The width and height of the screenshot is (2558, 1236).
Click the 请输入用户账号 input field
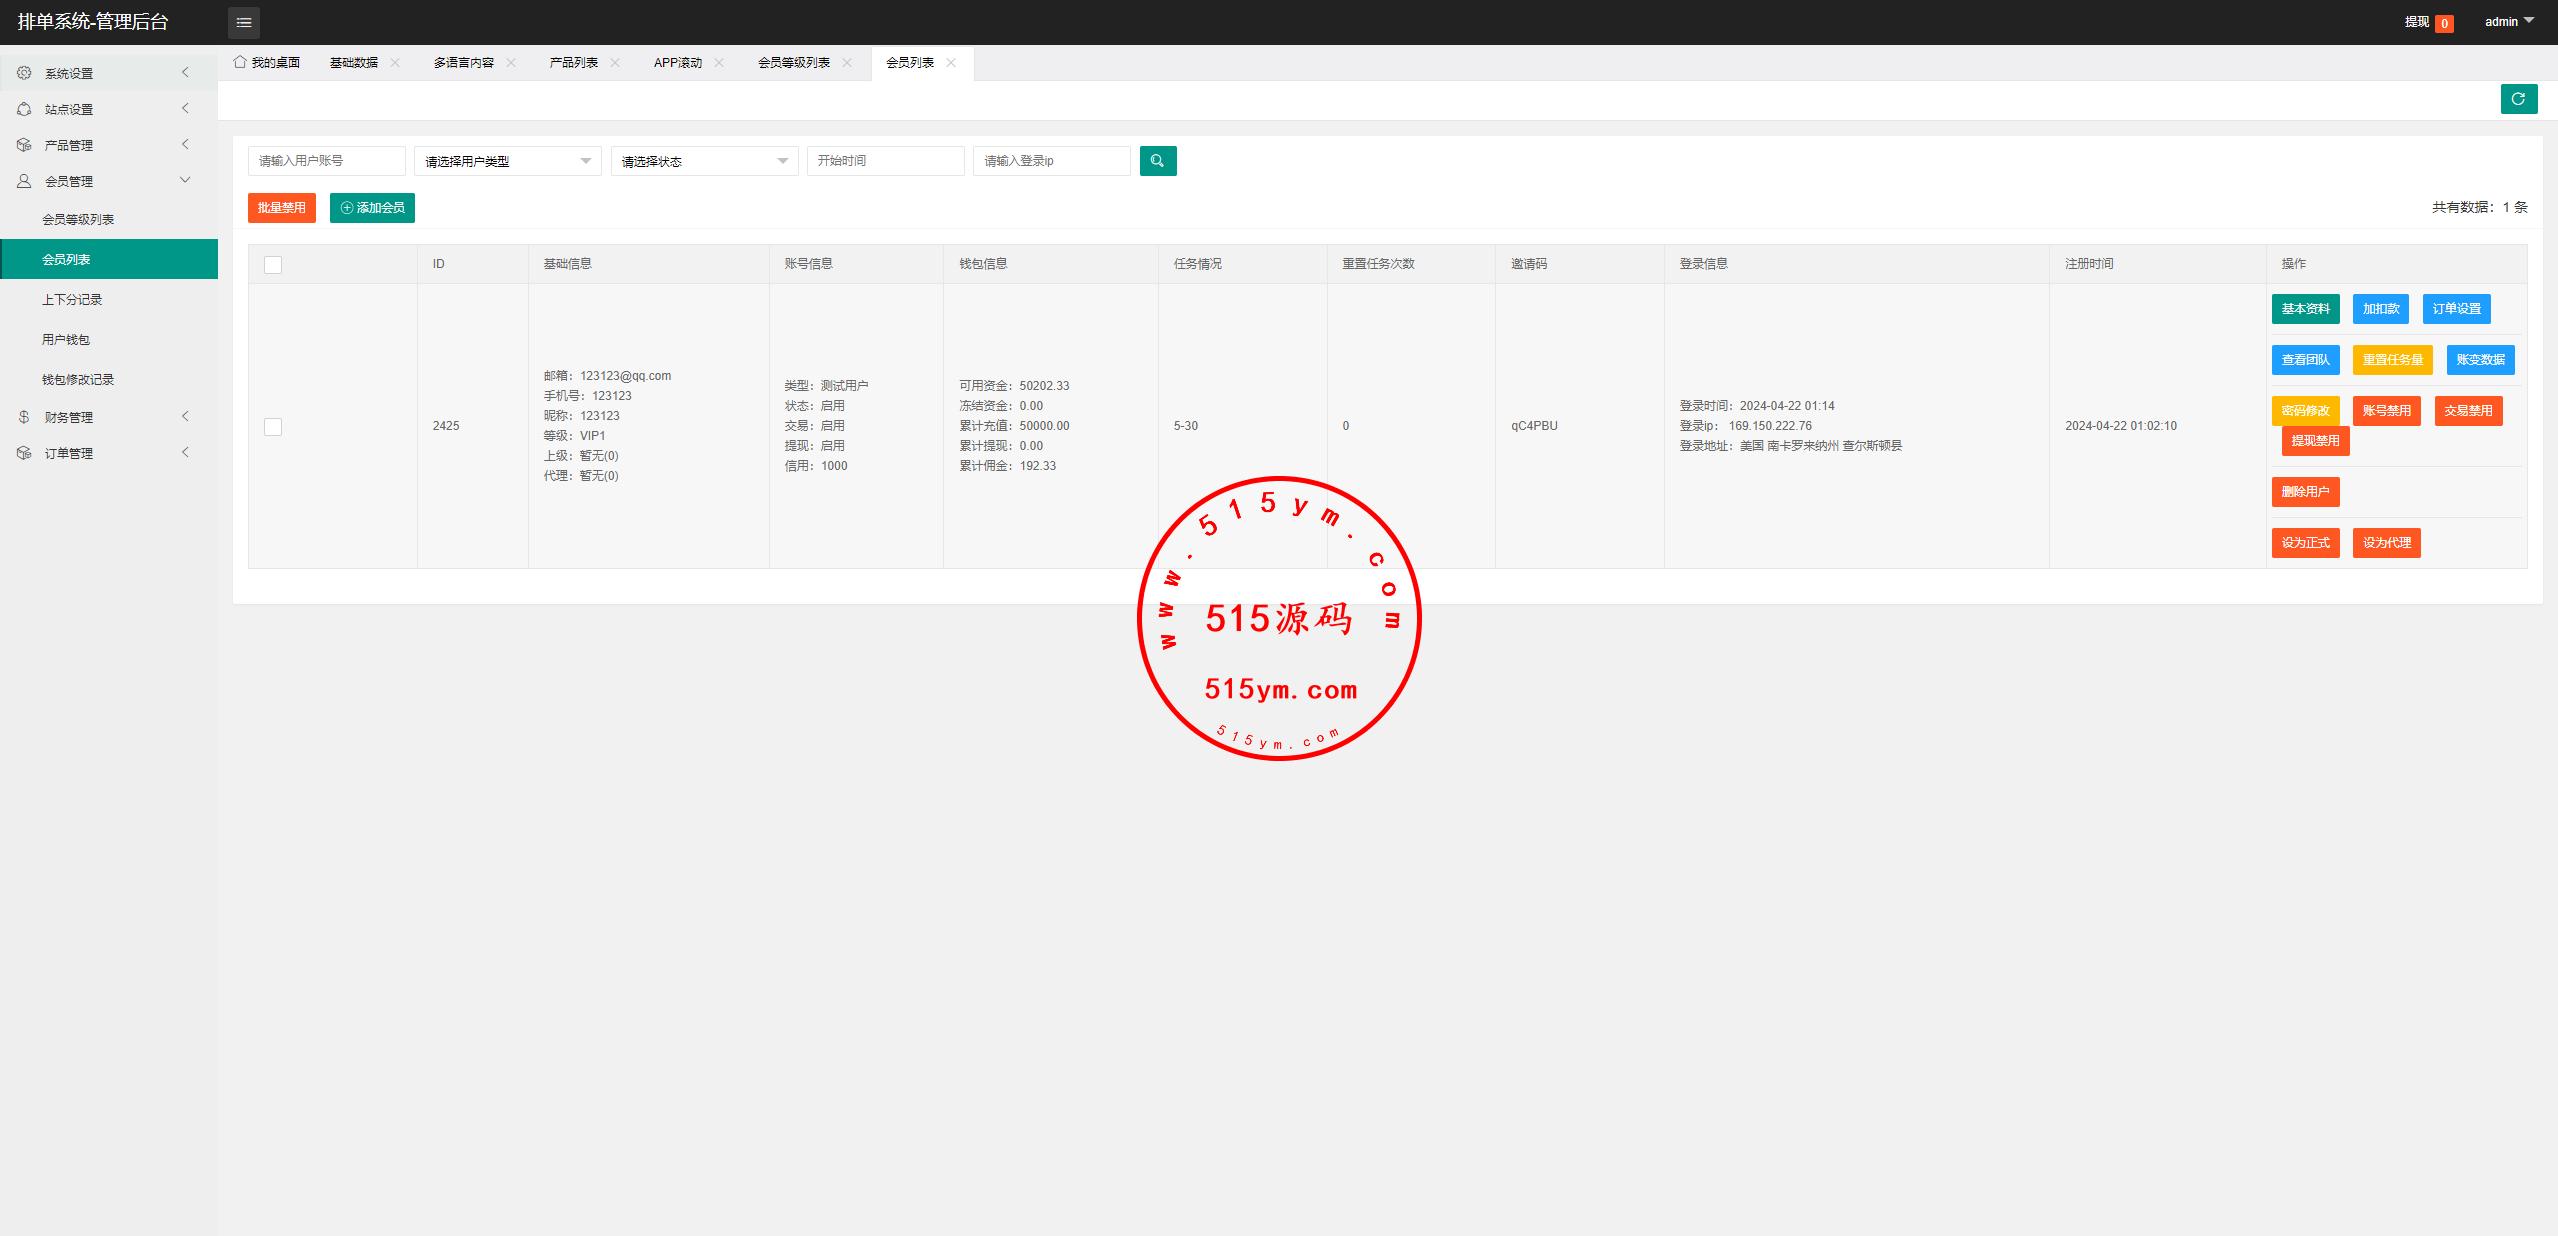(326, 161)
